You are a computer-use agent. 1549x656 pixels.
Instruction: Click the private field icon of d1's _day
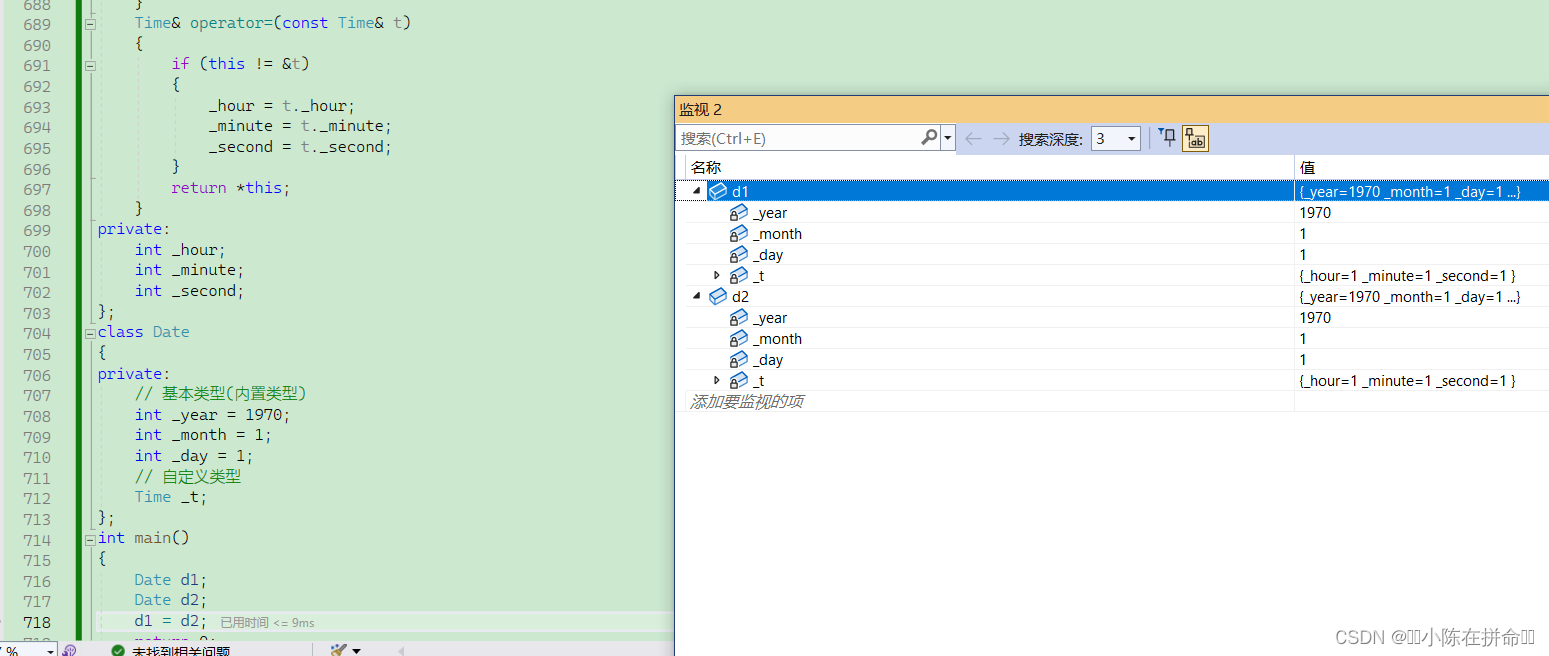(739, 254)
